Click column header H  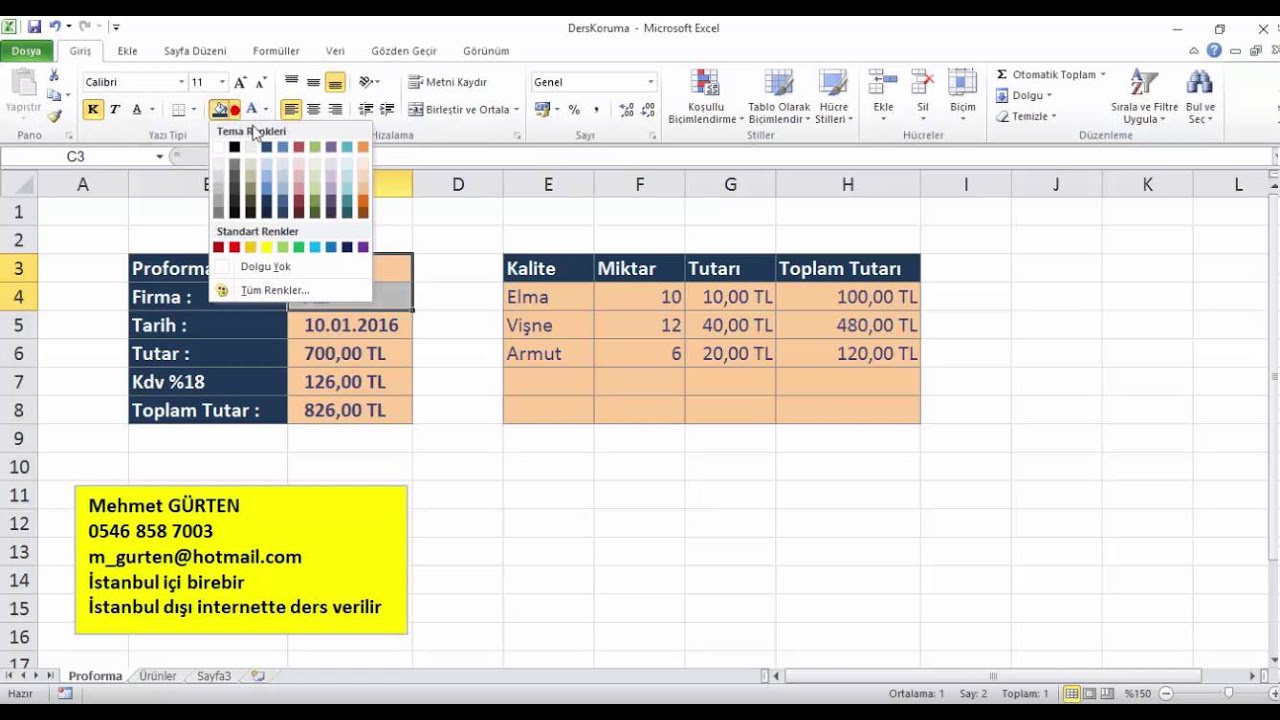tap(848, 184)
